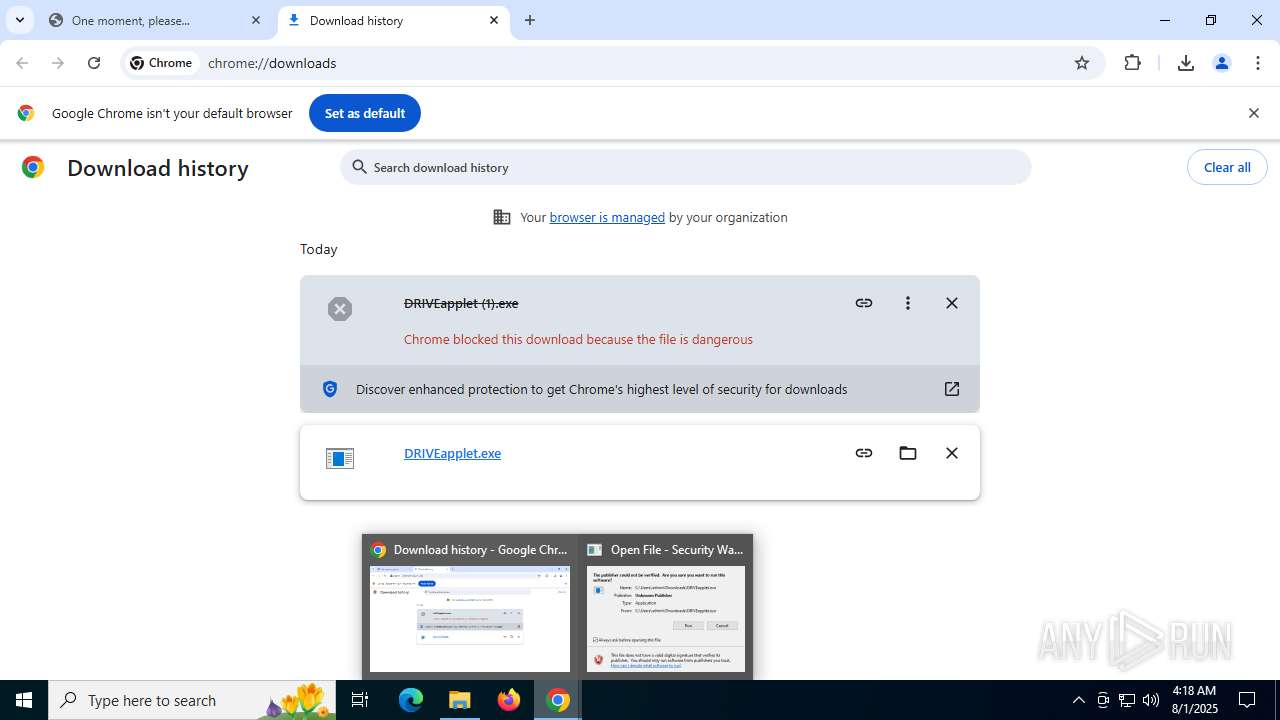
Task: Open more actions for DRIVEapplet (1).exe
Action: click(908, 303)
